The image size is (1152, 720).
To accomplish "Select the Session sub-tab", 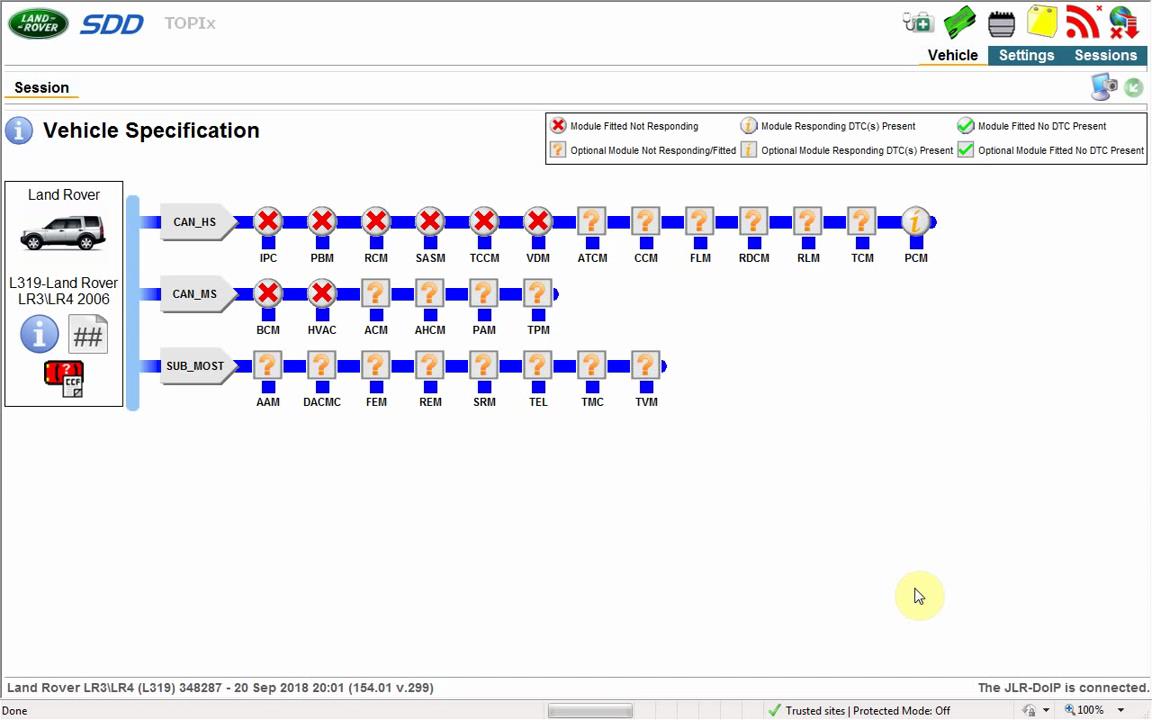I will pyautogui.click(x=42, y=87).
